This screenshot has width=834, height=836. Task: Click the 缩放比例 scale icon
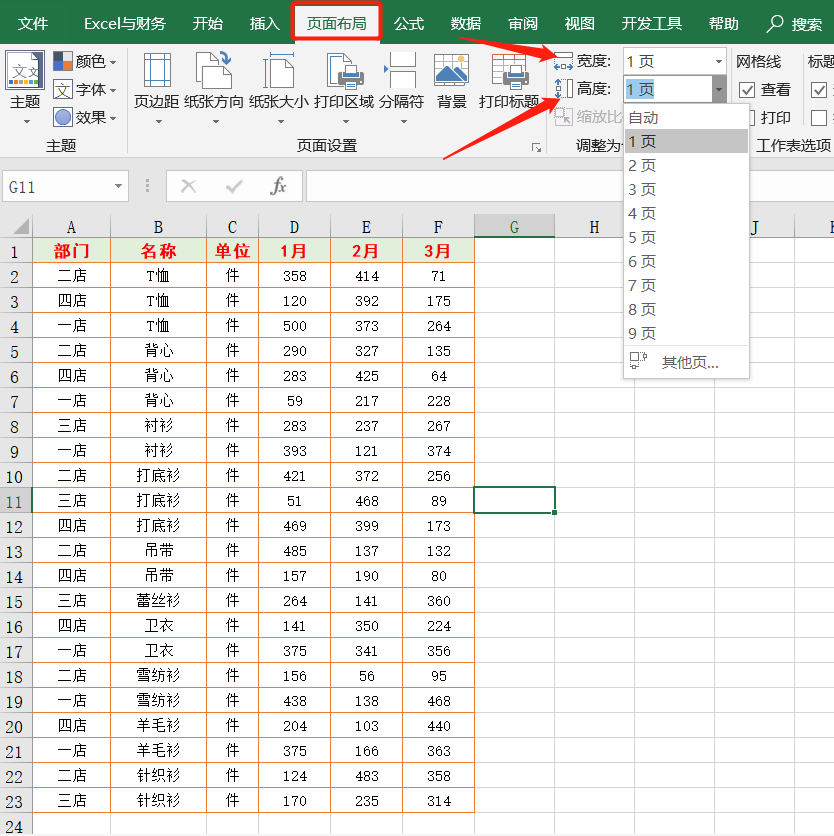[x=563, y=116]
